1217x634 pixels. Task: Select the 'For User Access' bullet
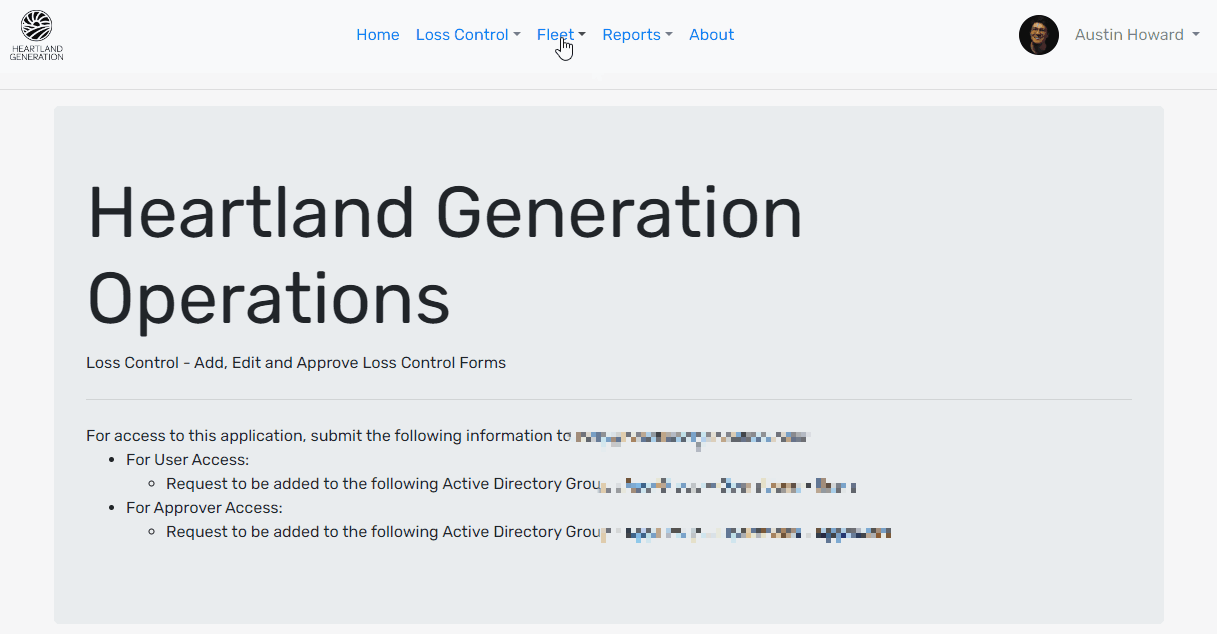click(x=187, y=460)
